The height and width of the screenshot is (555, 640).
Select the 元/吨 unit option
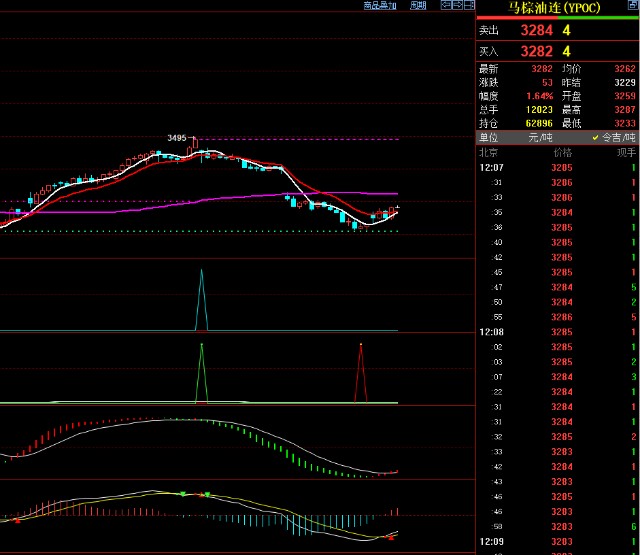(x=540, y=137)
